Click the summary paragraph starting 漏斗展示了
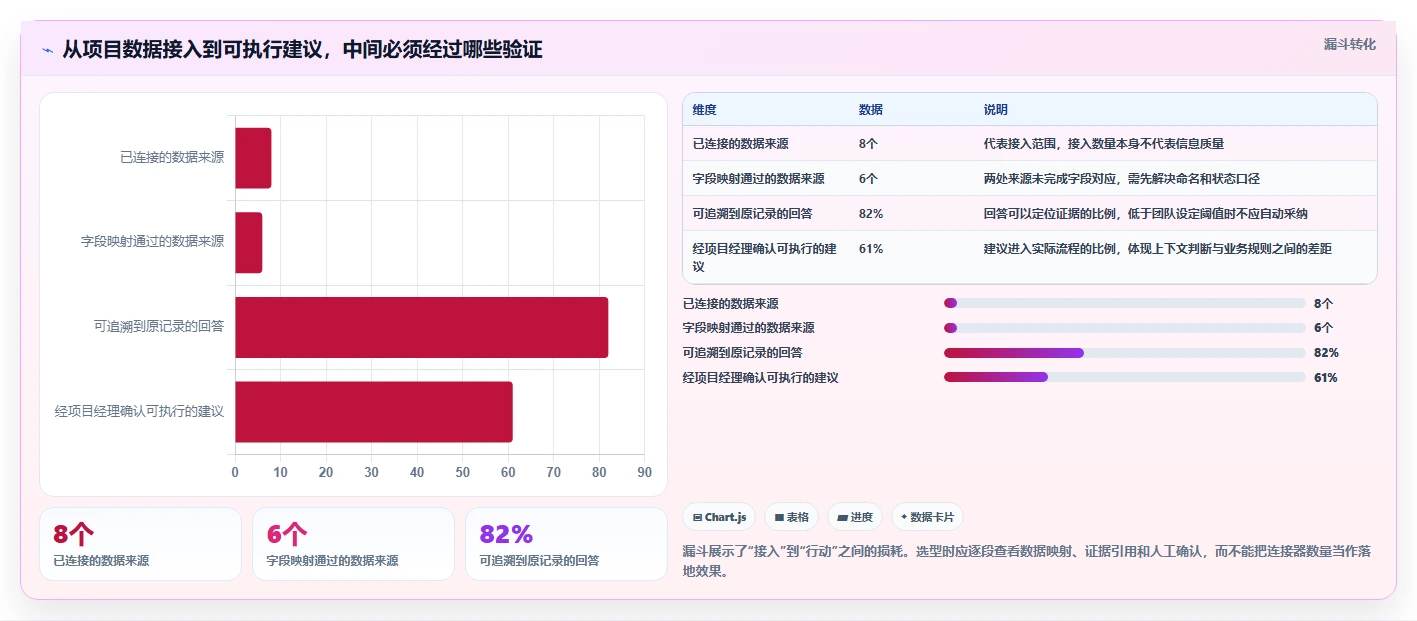The image size is (1417, 621). pos(1029,561)
